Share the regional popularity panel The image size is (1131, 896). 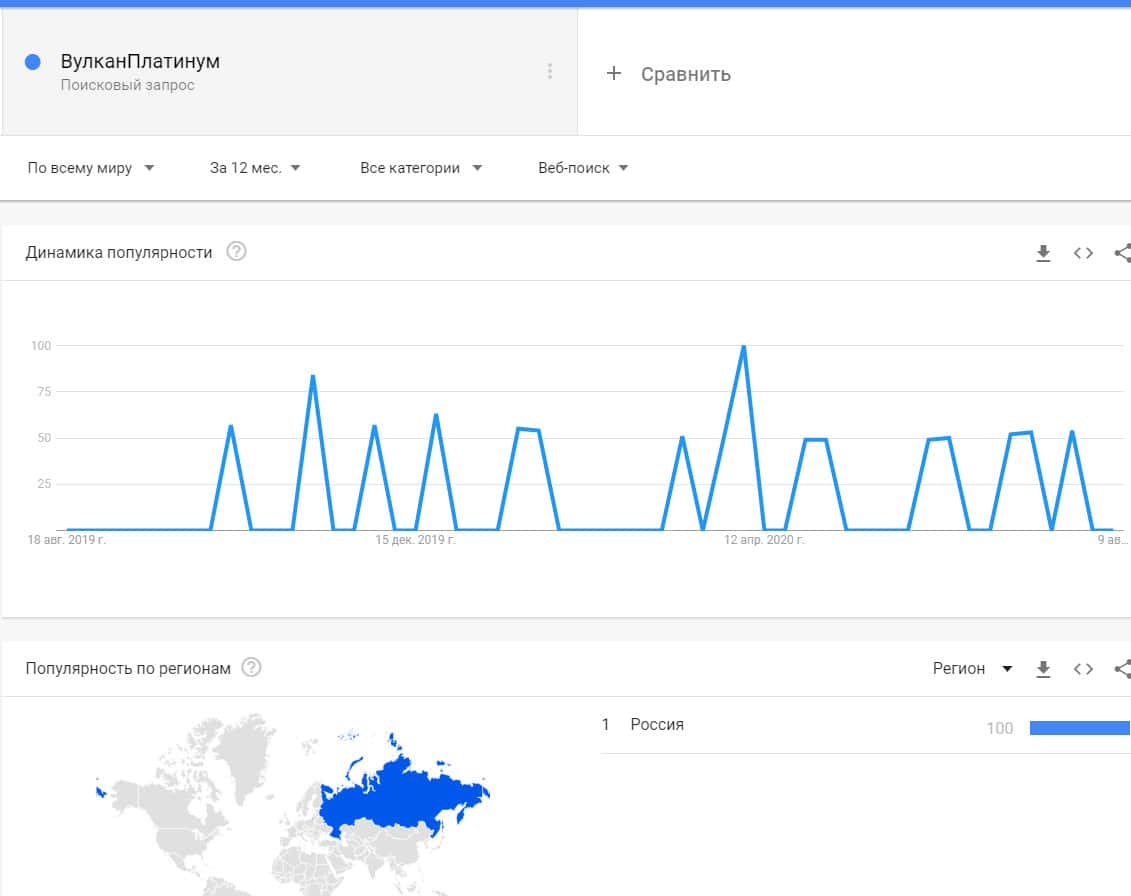(x=1122, y=669)
